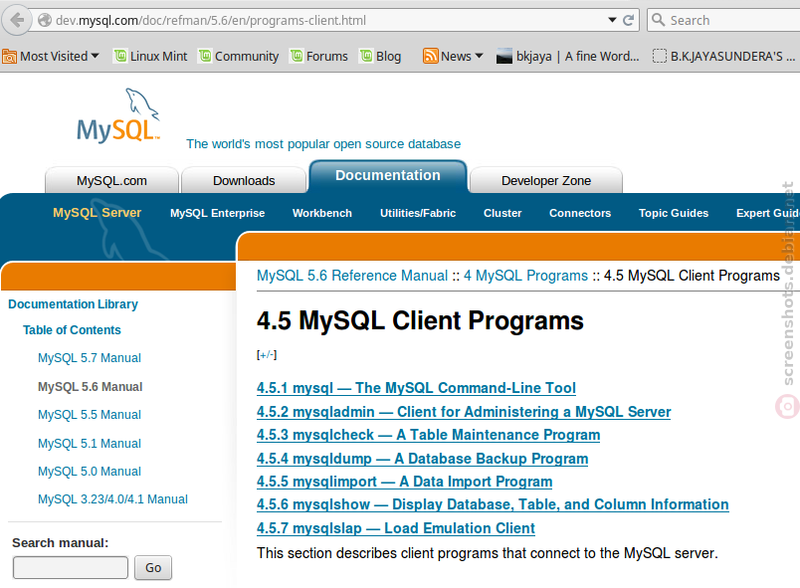The height and width of the screenshot is (588, 800).
Task: Open 4.5.6 mysqlshow link
Action: point(493,504)
